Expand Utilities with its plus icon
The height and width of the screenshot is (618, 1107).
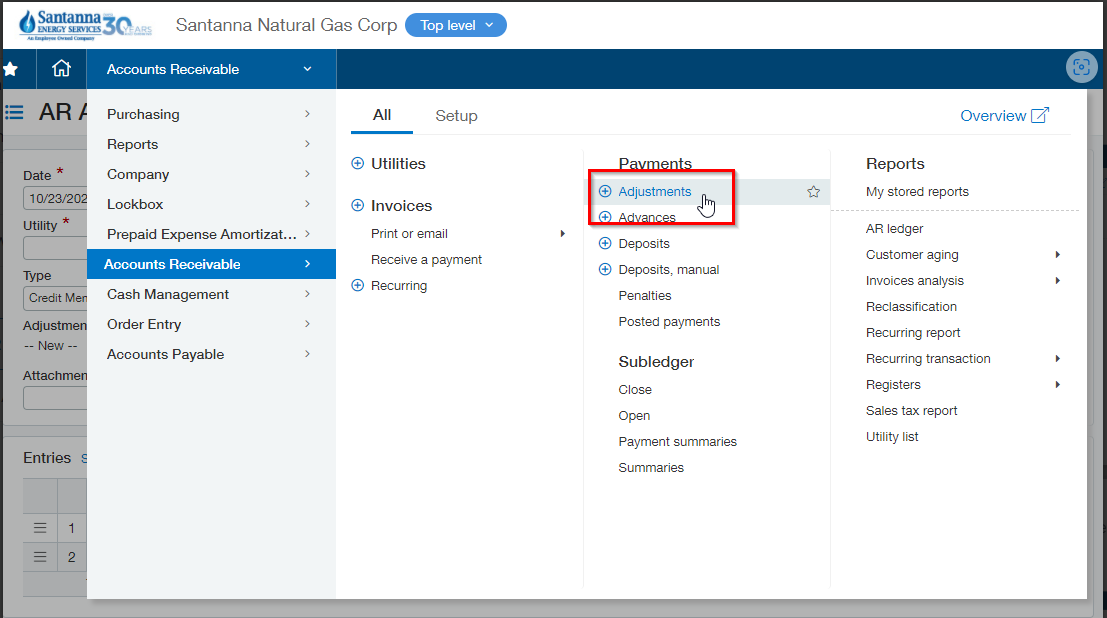(357, 163)
